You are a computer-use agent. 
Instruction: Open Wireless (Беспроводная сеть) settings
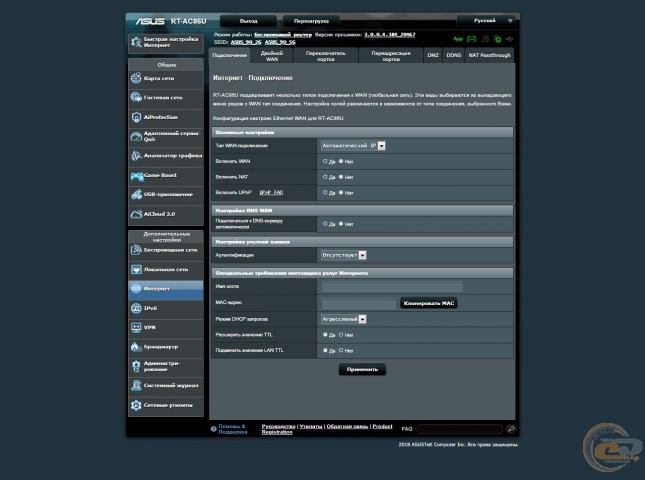tap(166, 250)
